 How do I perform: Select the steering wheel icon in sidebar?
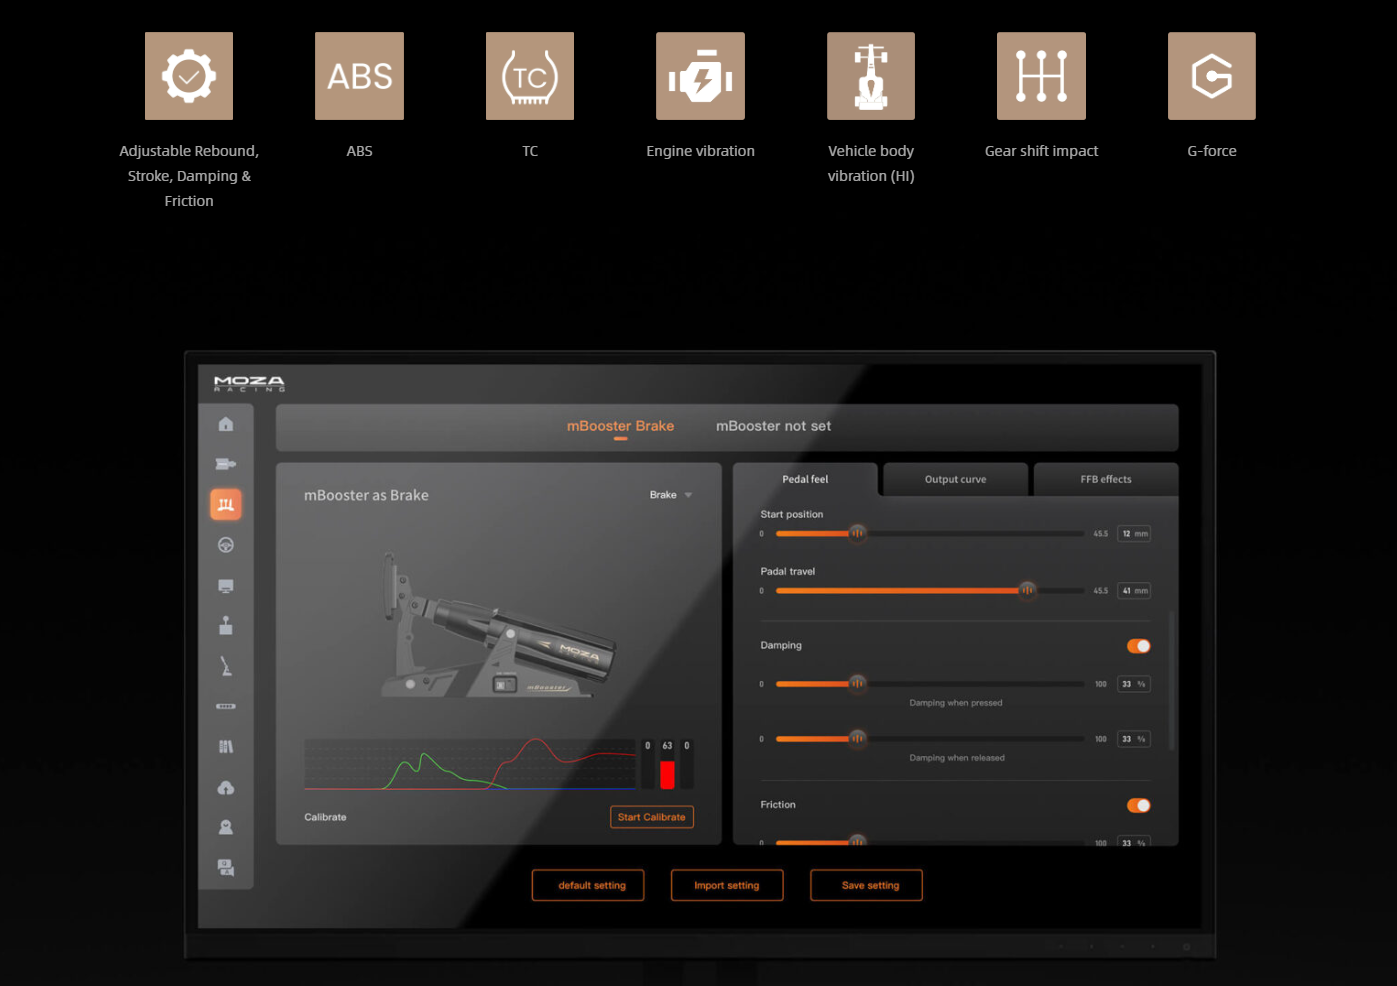pyautogui.click(x=226, y=545)
